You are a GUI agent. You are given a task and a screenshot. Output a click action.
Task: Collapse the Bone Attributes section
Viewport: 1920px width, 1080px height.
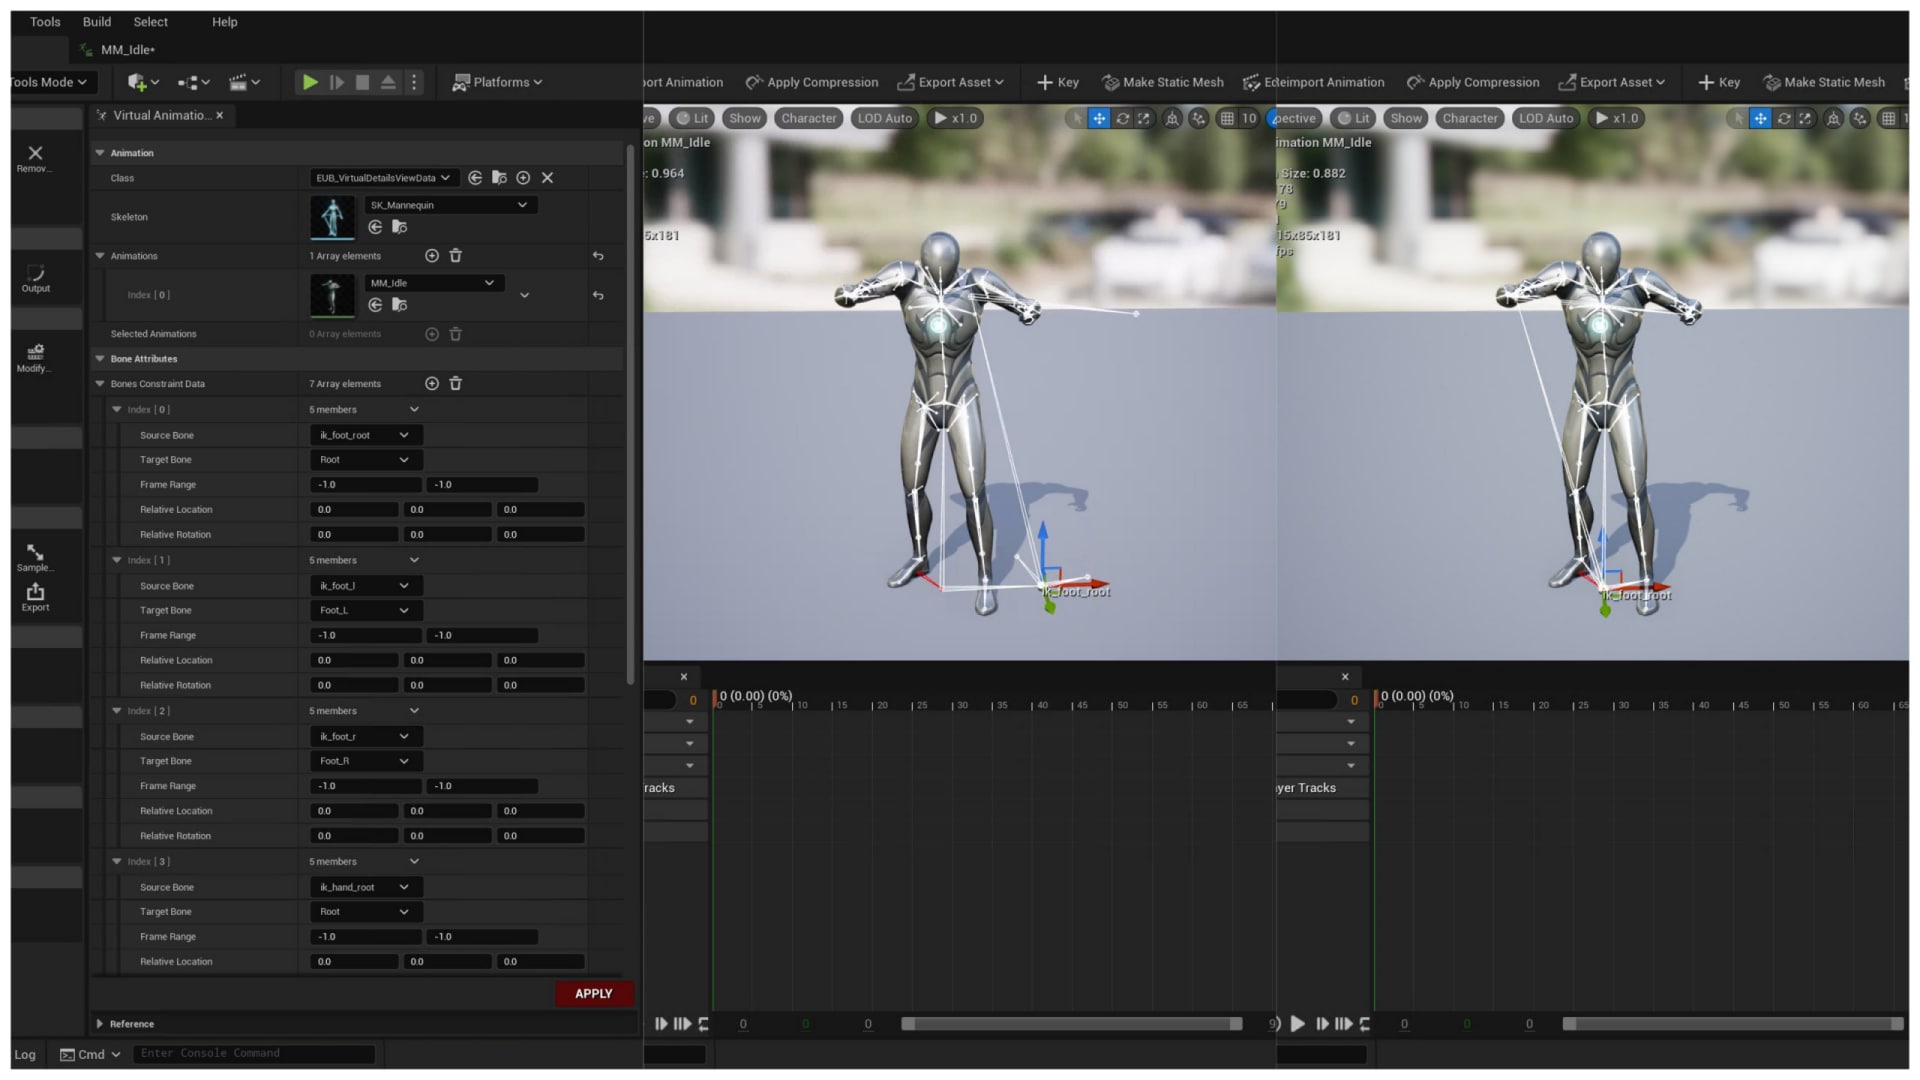[100, 359]
